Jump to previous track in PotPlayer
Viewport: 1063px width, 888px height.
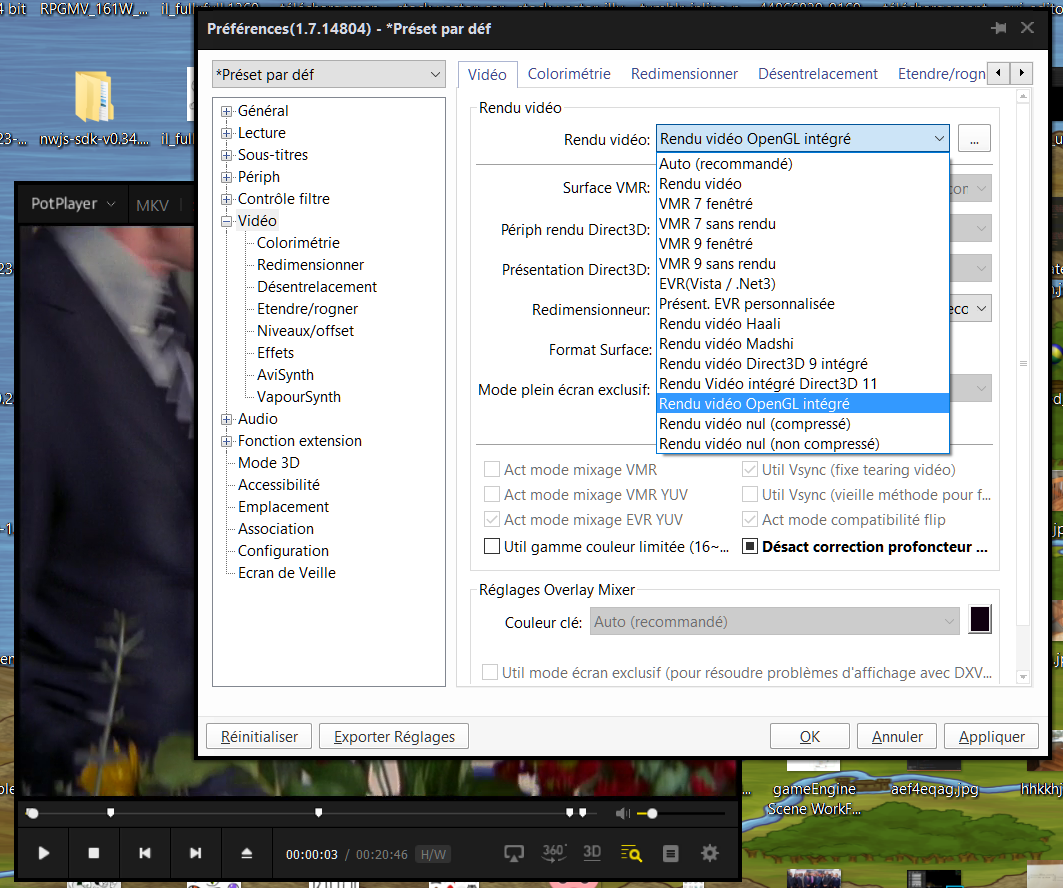point(144,853)
